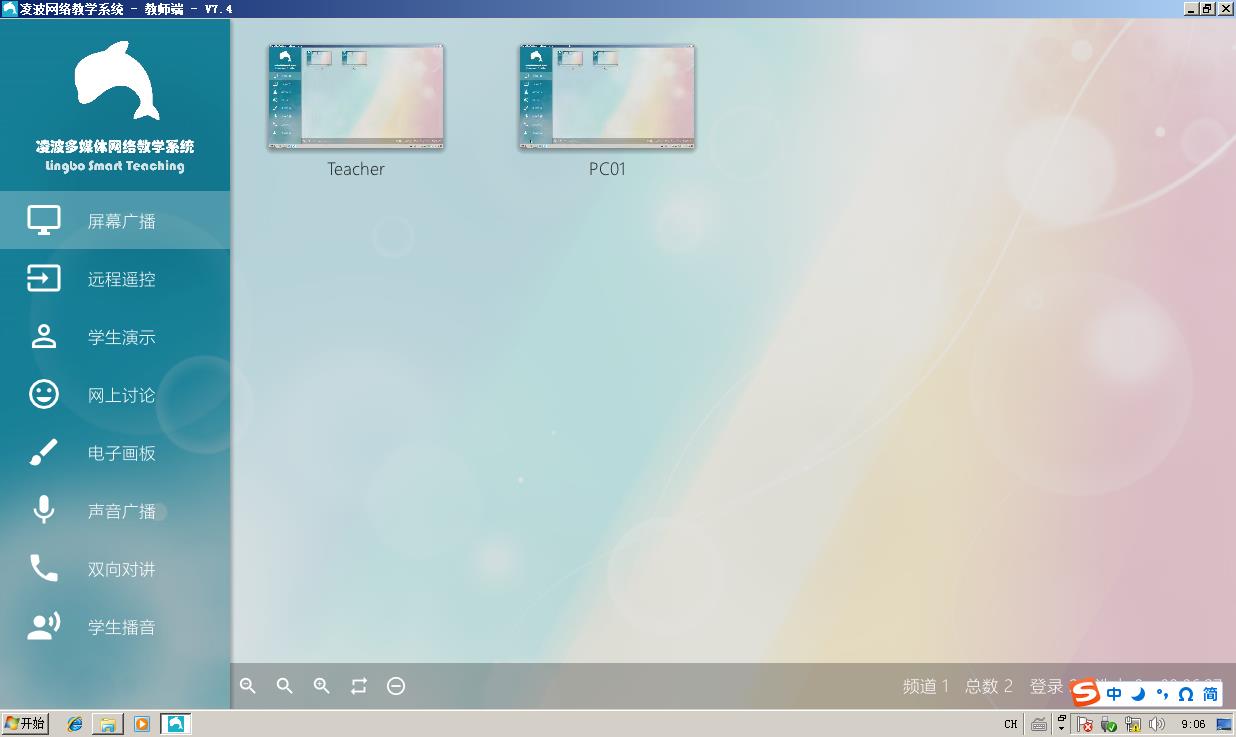Zoom in thumbnails with plus magnifier
Screen dimensions: 1236x737
point(322,686)
